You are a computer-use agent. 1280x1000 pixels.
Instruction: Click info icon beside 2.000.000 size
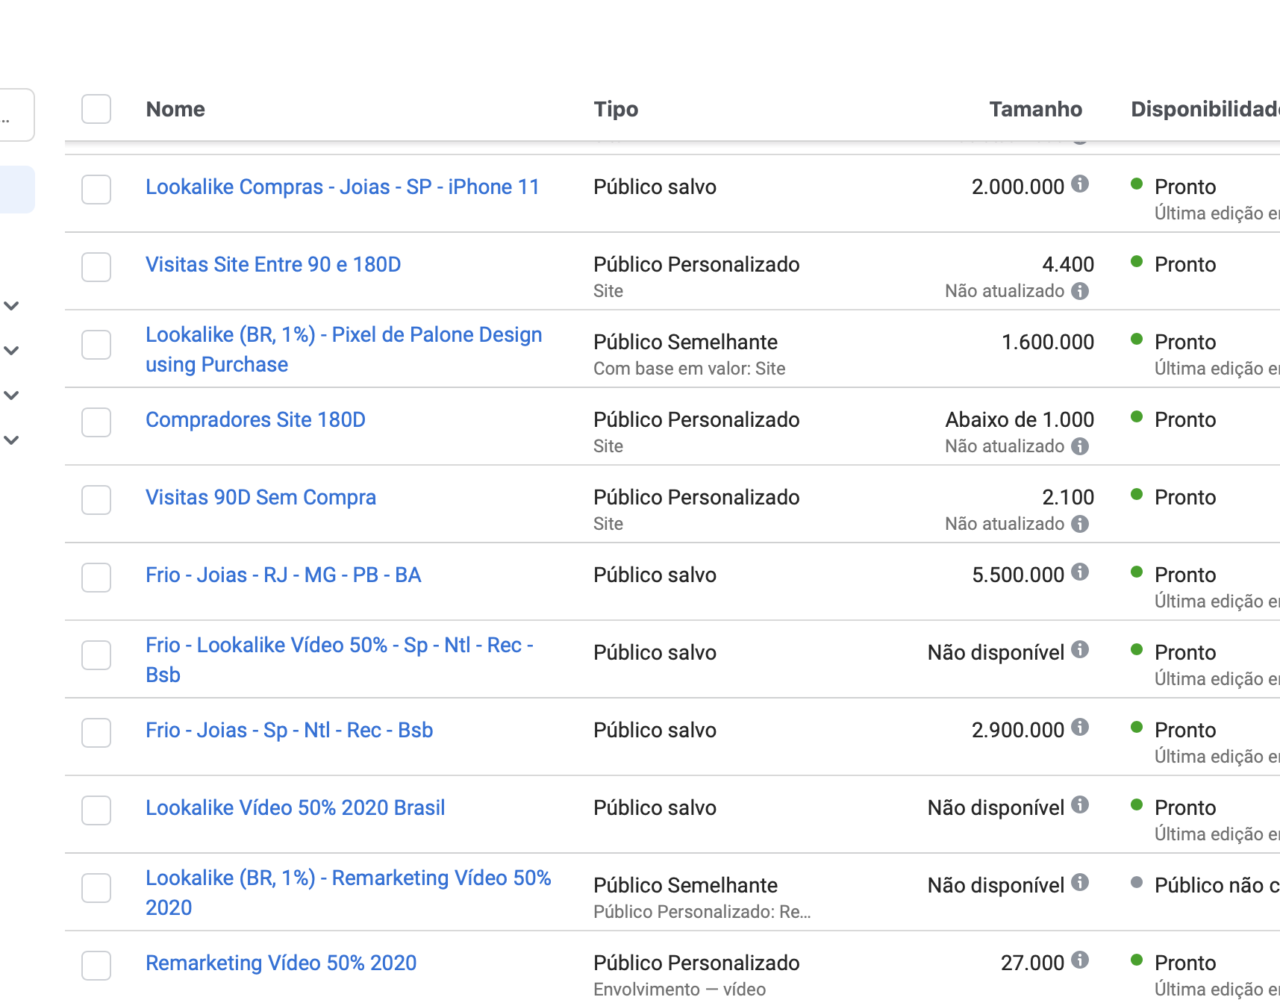(x=1080, y=184)
